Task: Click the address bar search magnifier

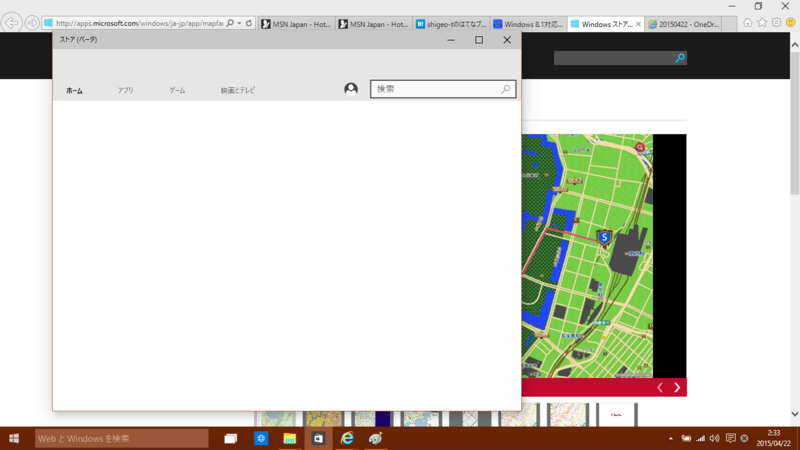Action: 230,23
